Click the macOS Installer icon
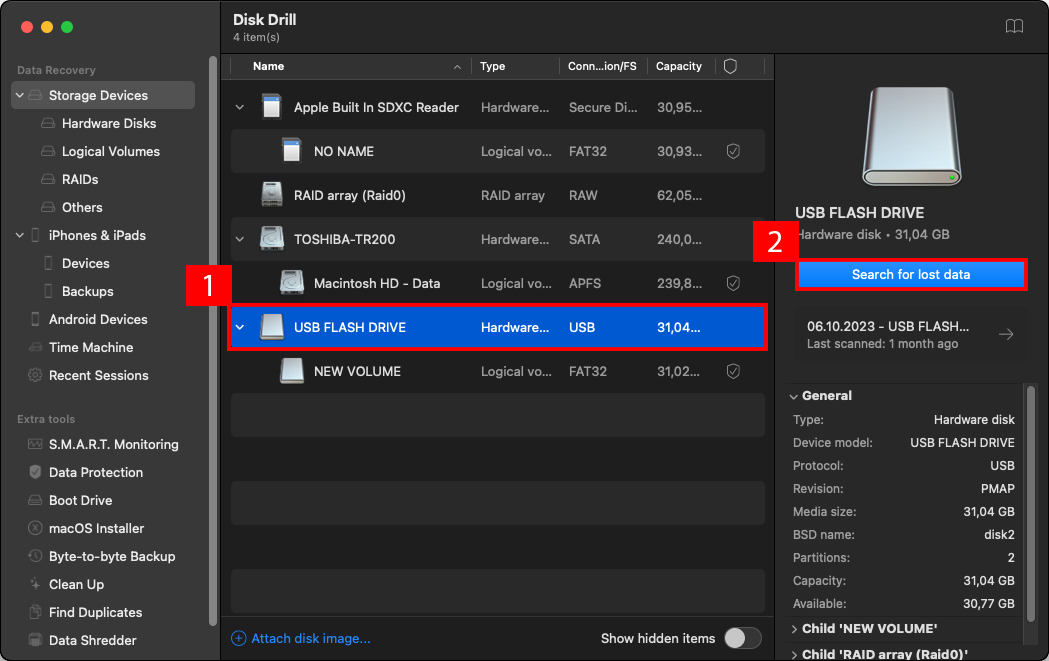1049x661 pixels. pyautogui.click(x=35, y=529)
